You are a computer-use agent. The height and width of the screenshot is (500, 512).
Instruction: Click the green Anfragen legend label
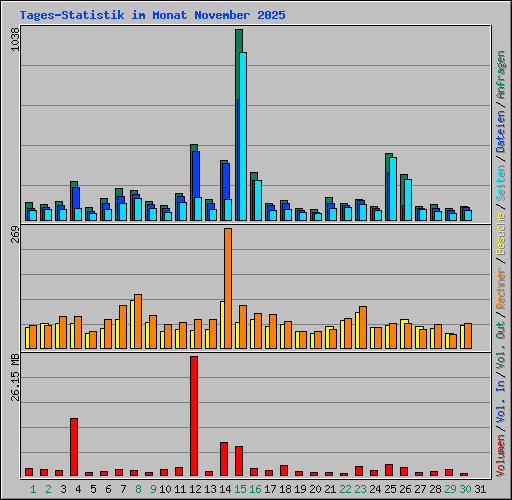click(x=500, y=74)
